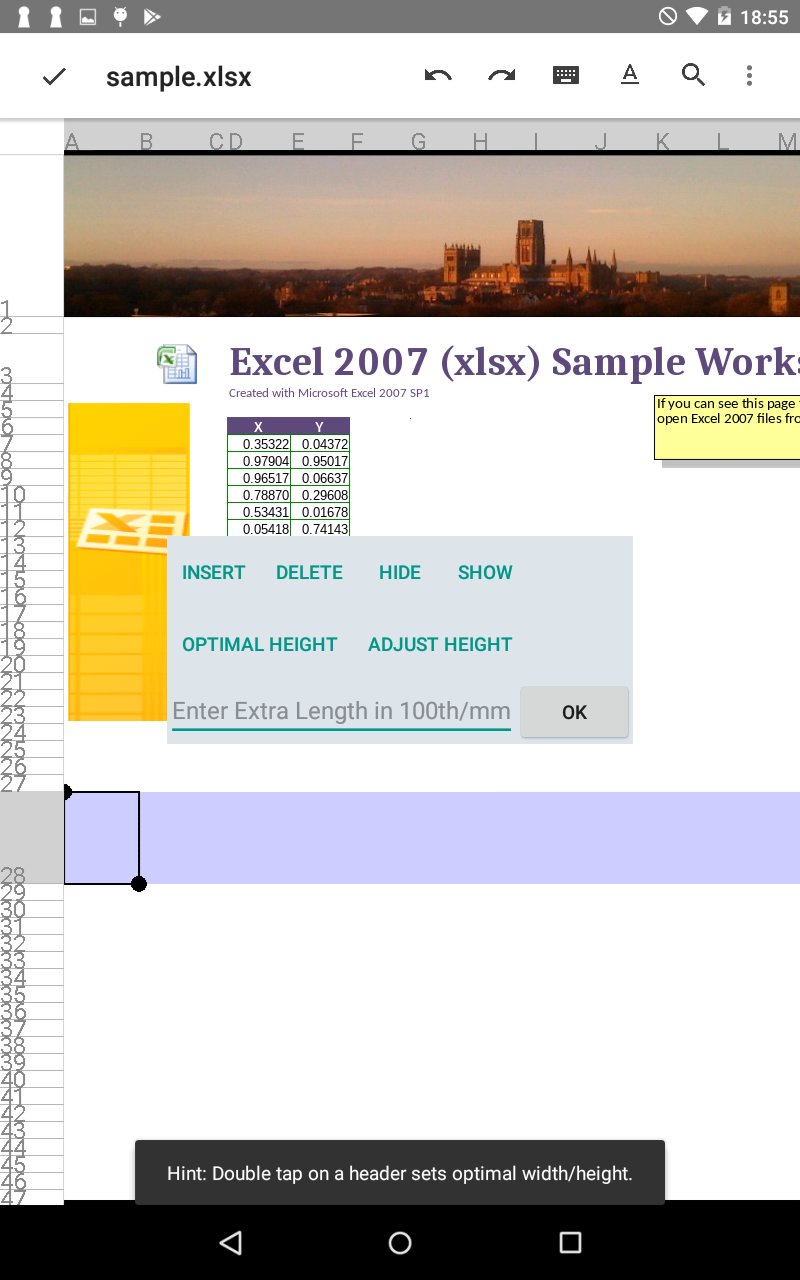This screenshot has height=1280, width=800.
Task: Choose OPTIMAL HEIGHT
Action: tap(260, 645)
